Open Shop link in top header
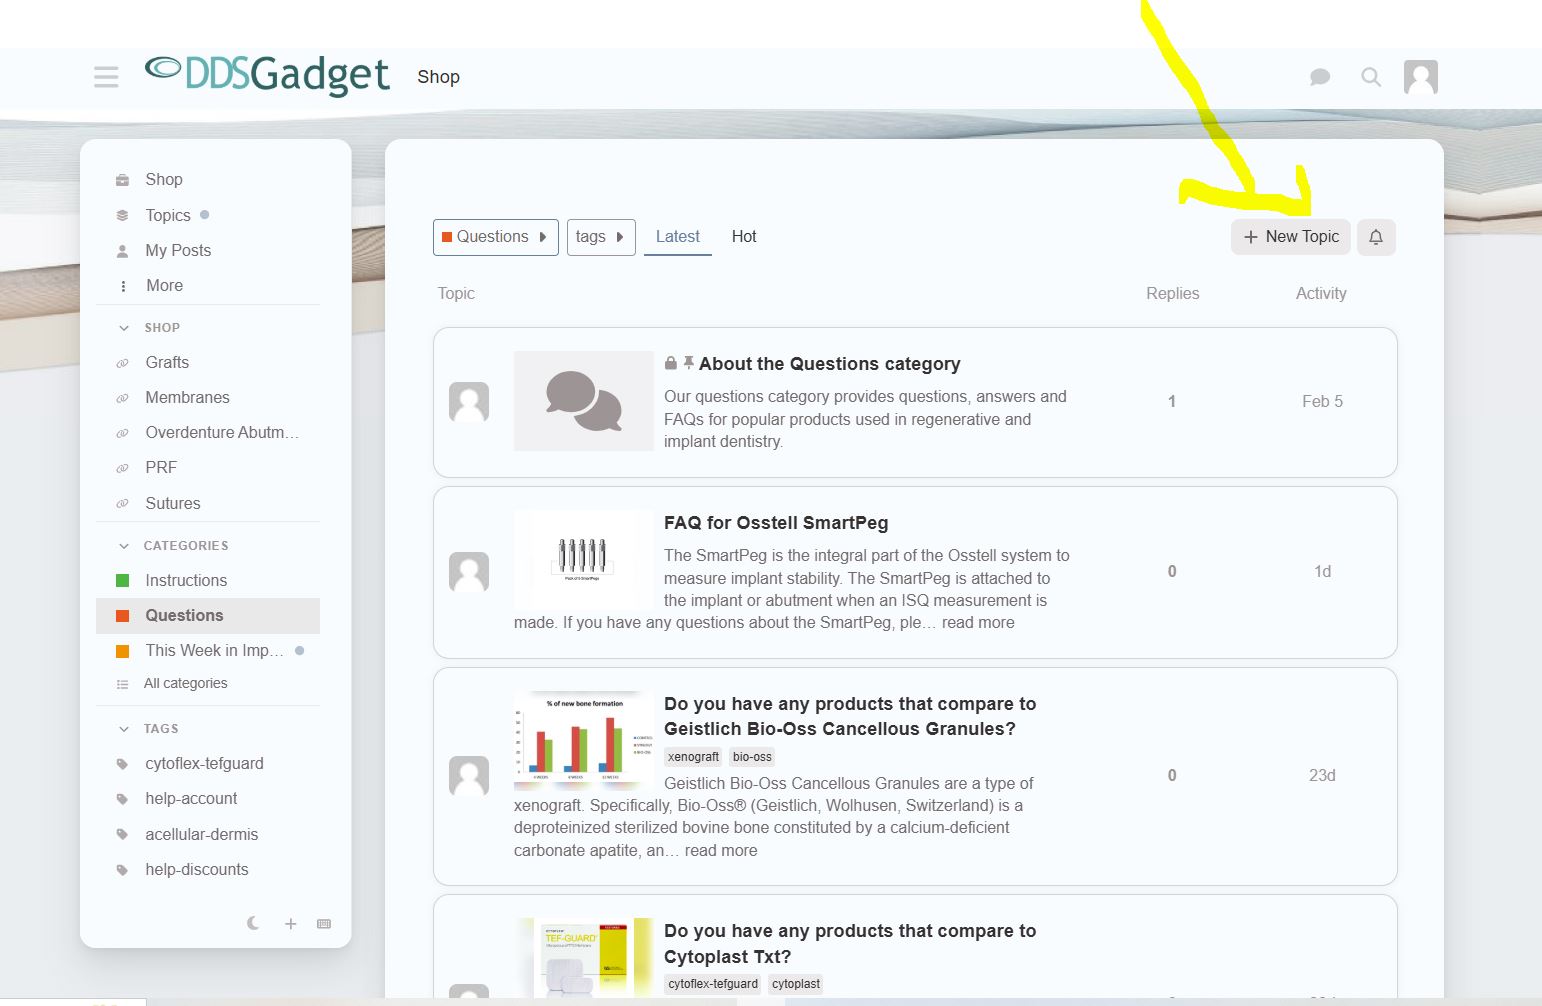 coord(439,77)
